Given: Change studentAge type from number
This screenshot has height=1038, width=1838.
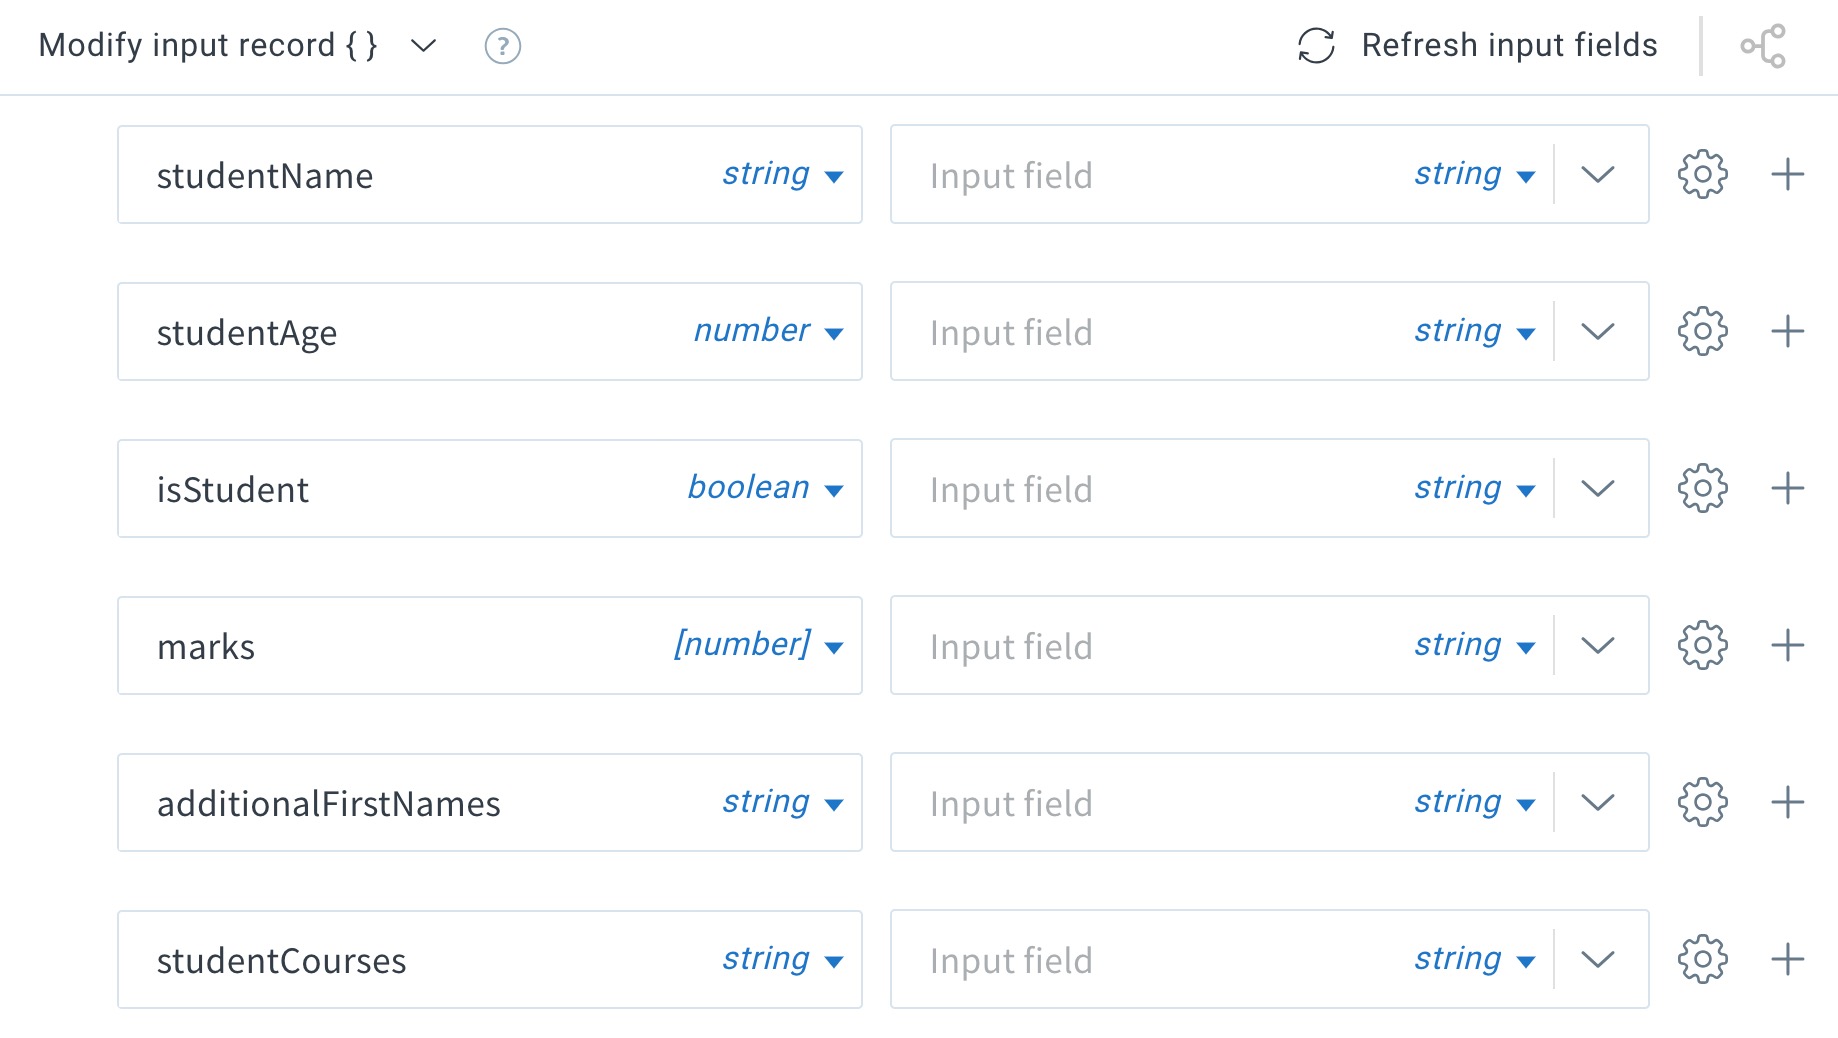Looking at the screenshot, I should (768, 331).
